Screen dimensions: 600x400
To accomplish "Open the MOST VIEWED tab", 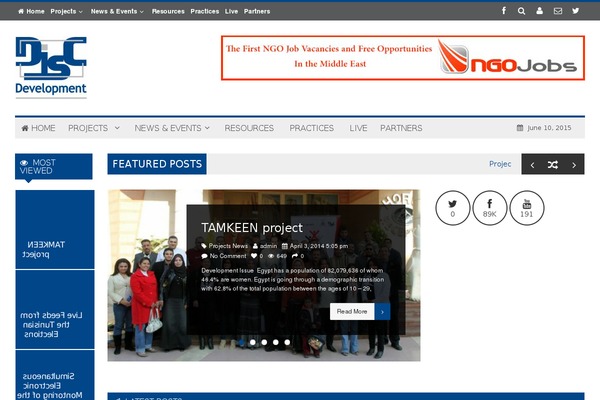I will click(x=54, y=166).
